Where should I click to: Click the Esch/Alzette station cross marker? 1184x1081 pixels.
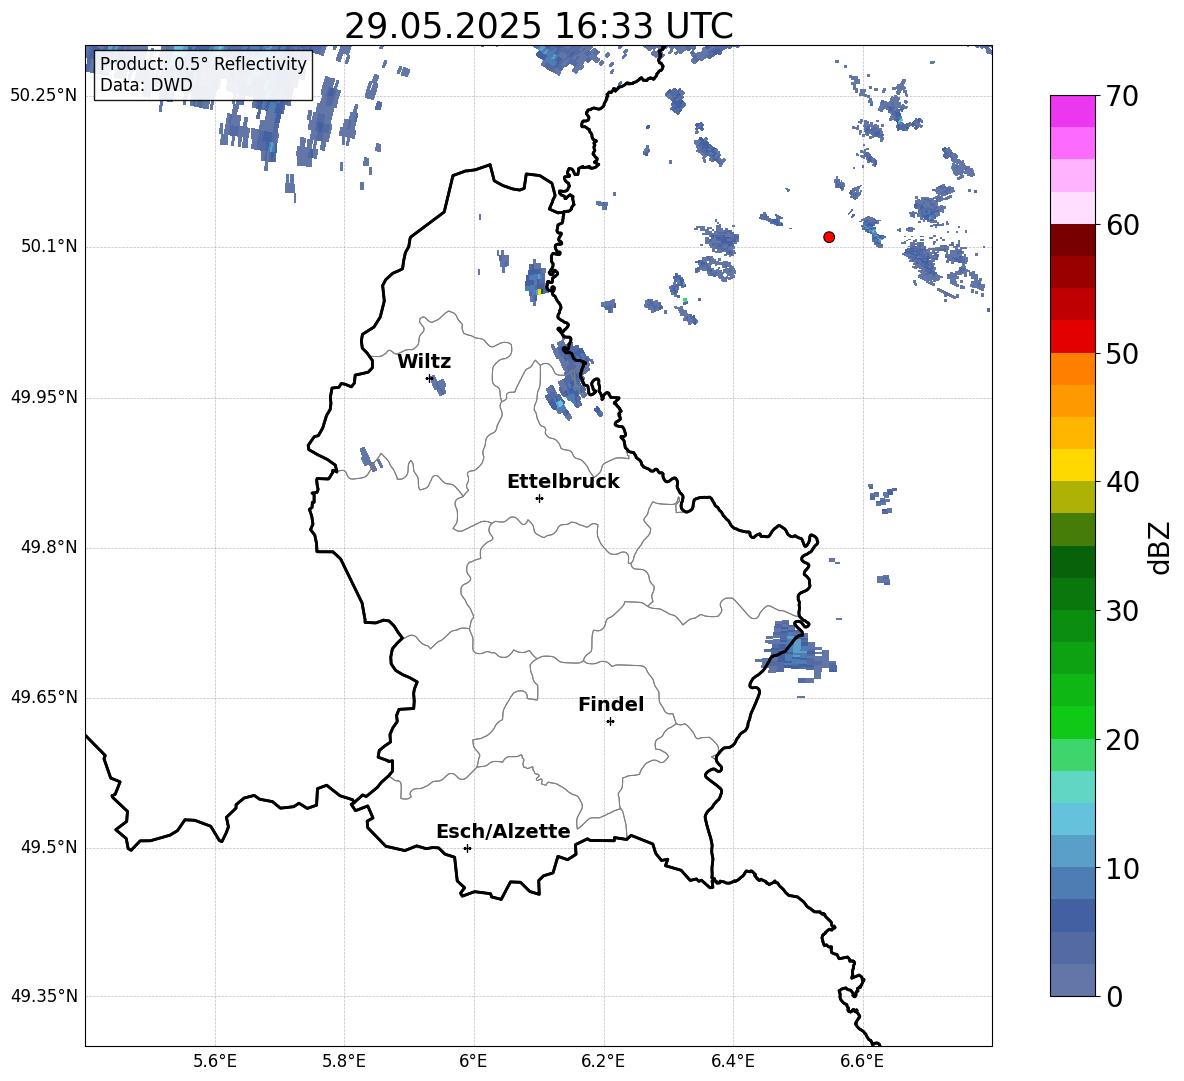click(467, 848)
